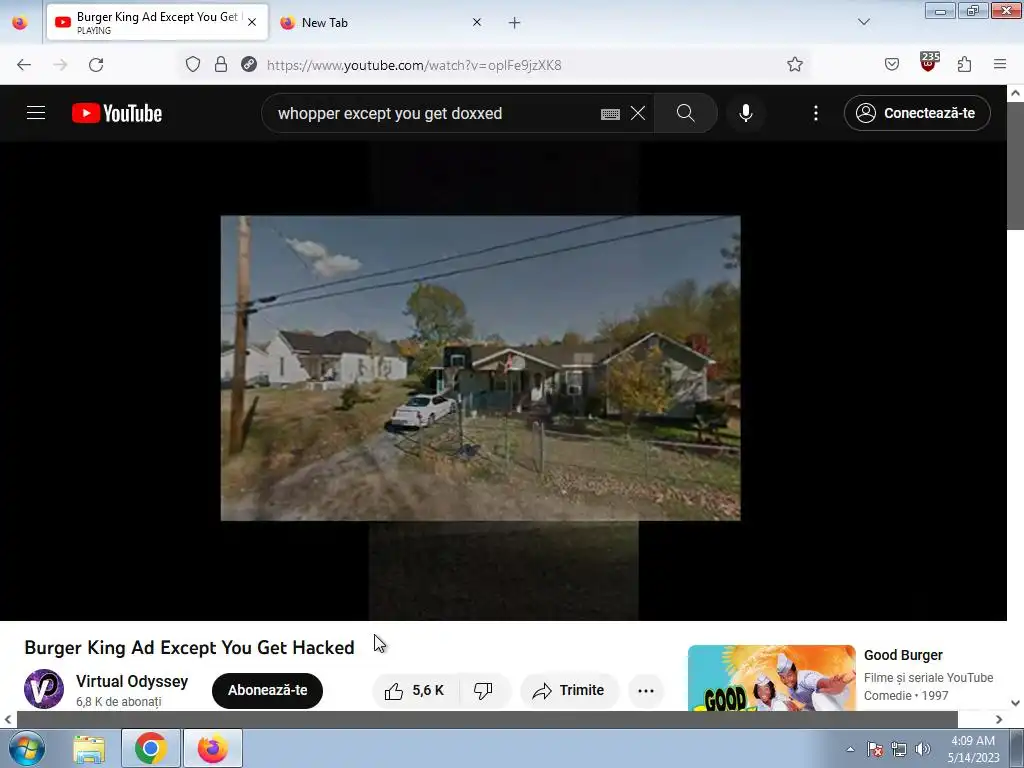Image resolution: width=1024 pixels, height=768 pixels.
Task: Open the network tray icon
Action: pyautogui.click(x=899, y=749)
